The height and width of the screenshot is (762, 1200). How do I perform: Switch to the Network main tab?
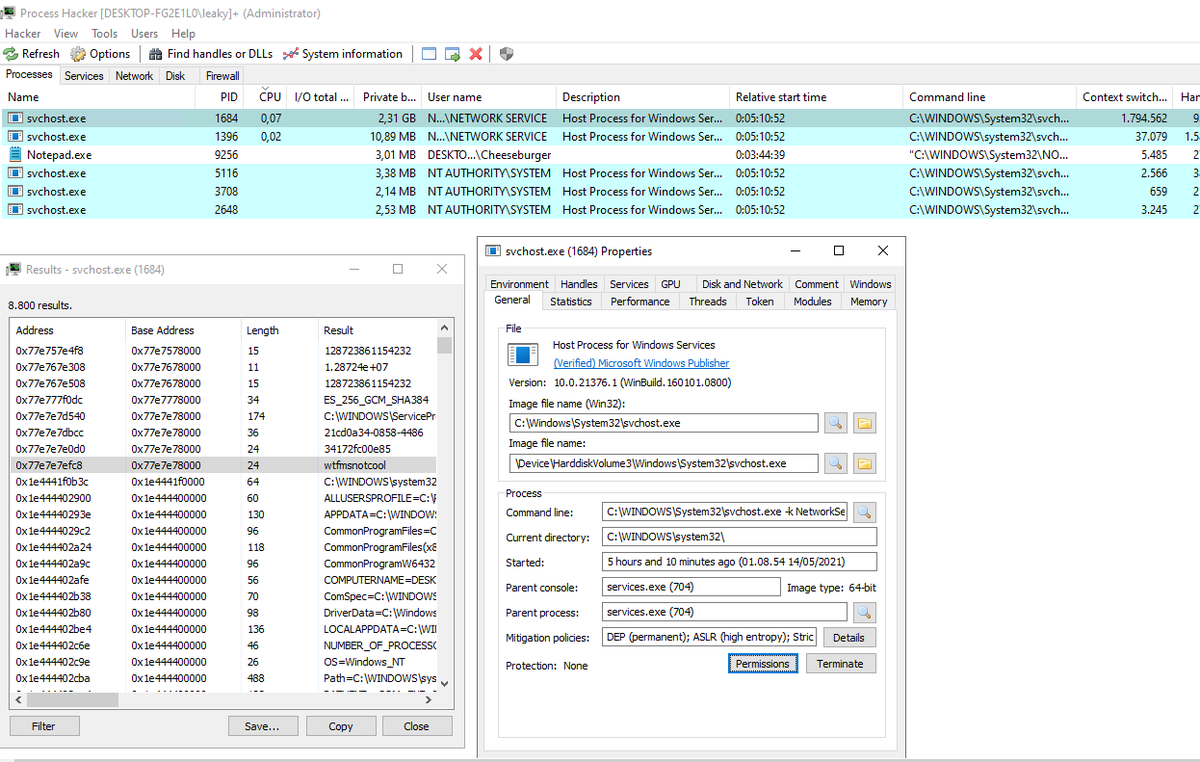[134, 76]
